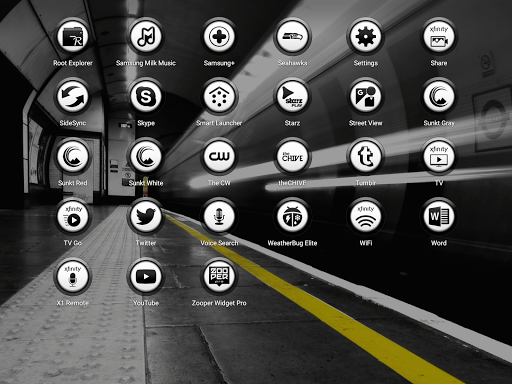
Task: Click the "Sunkt White" label
Action: point(146,183)
